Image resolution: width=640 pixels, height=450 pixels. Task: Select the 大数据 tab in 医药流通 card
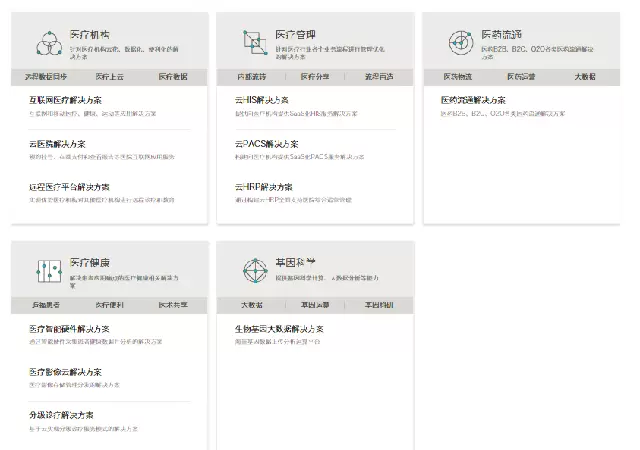(x=584, y=77)
